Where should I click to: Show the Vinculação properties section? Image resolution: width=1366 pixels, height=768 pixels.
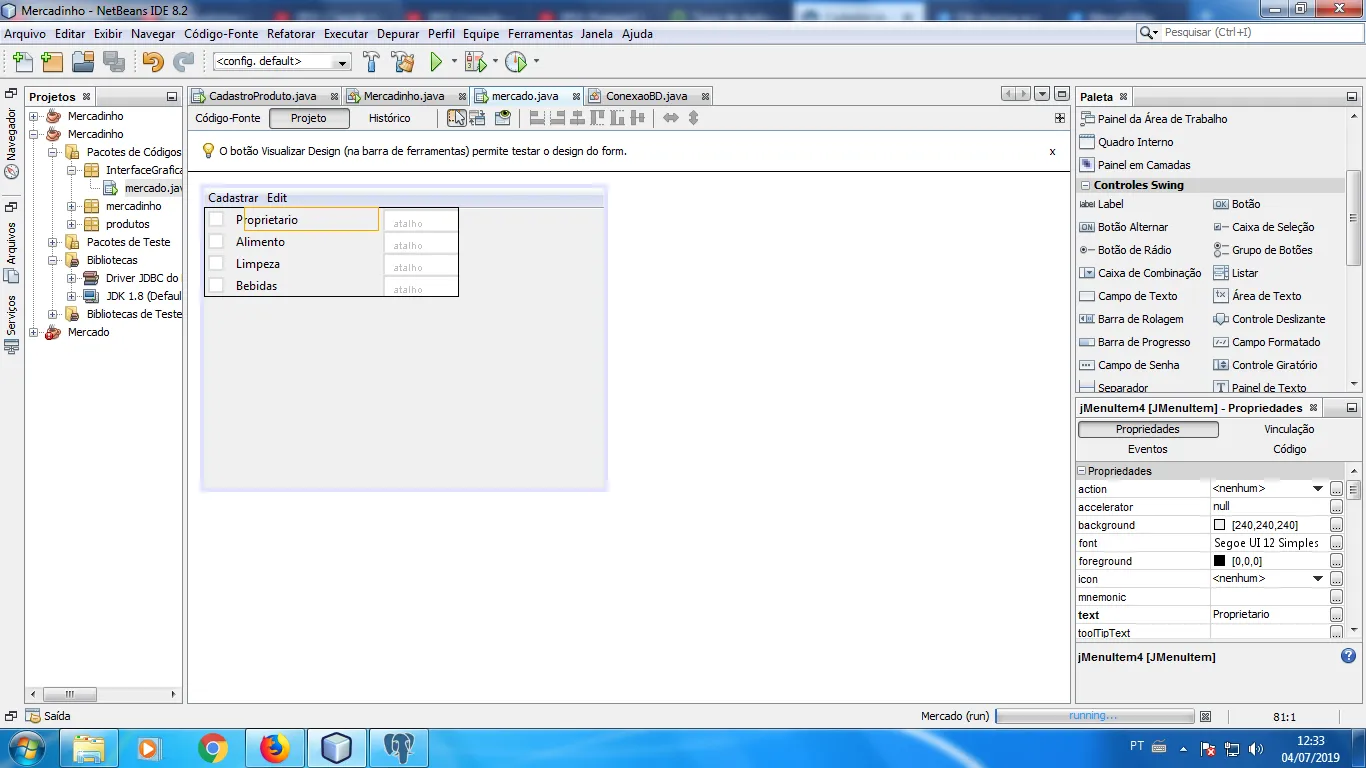click(x=1289, y=429)
